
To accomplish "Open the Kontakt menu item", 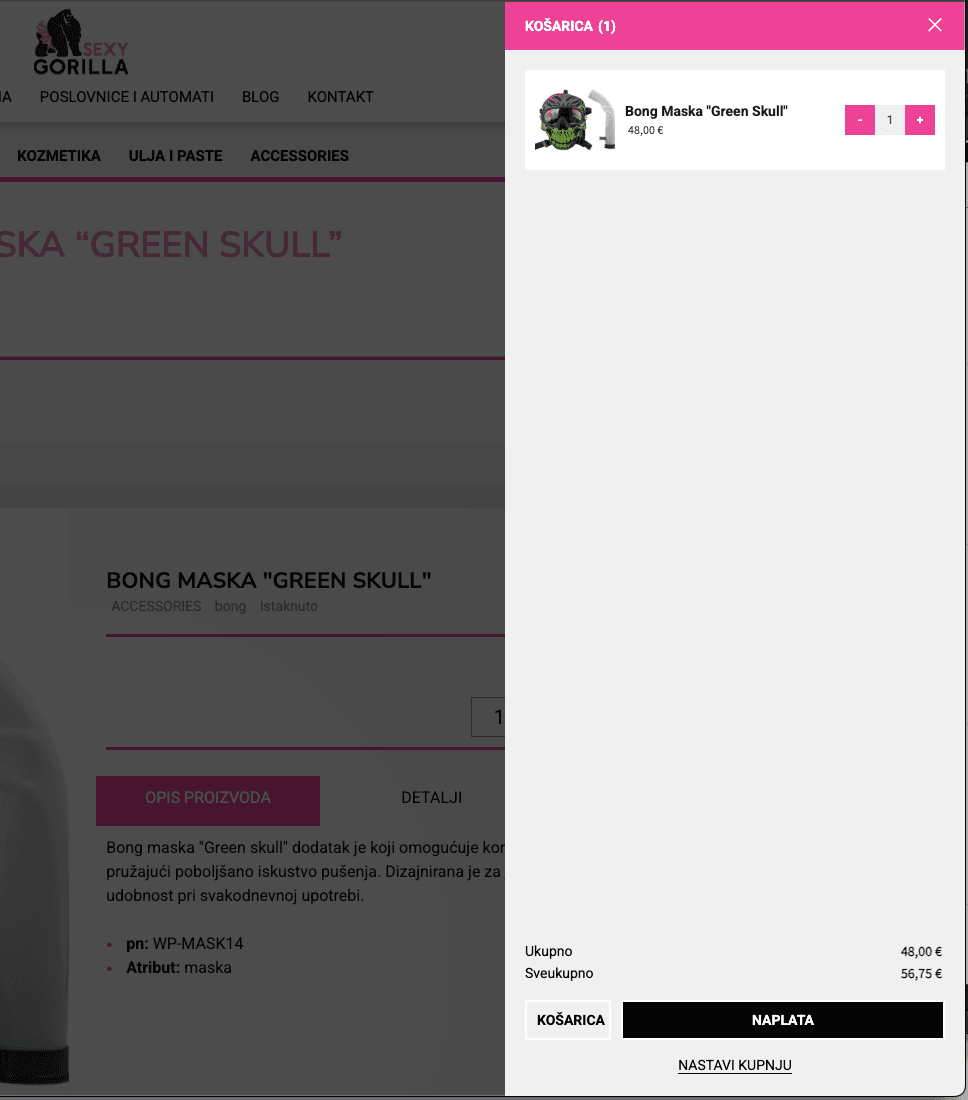I will pos(340,97).
